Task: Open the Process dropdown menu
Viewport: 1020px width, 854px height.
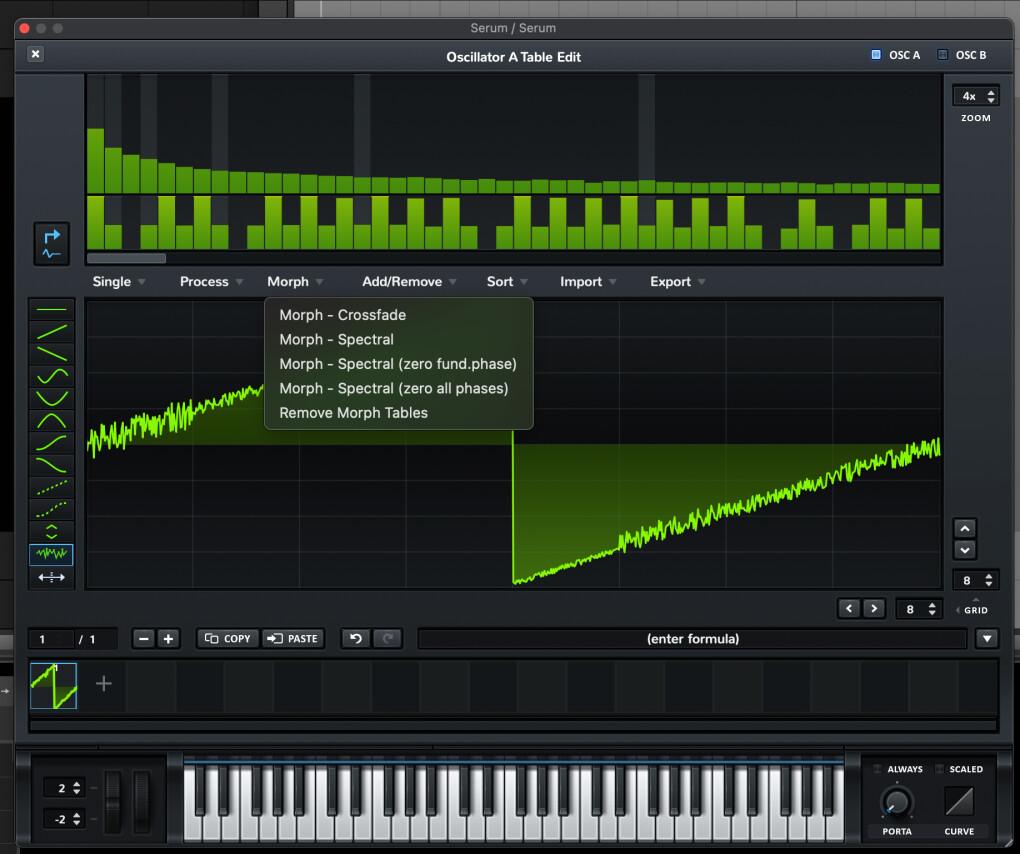Action: click(211, 282)
